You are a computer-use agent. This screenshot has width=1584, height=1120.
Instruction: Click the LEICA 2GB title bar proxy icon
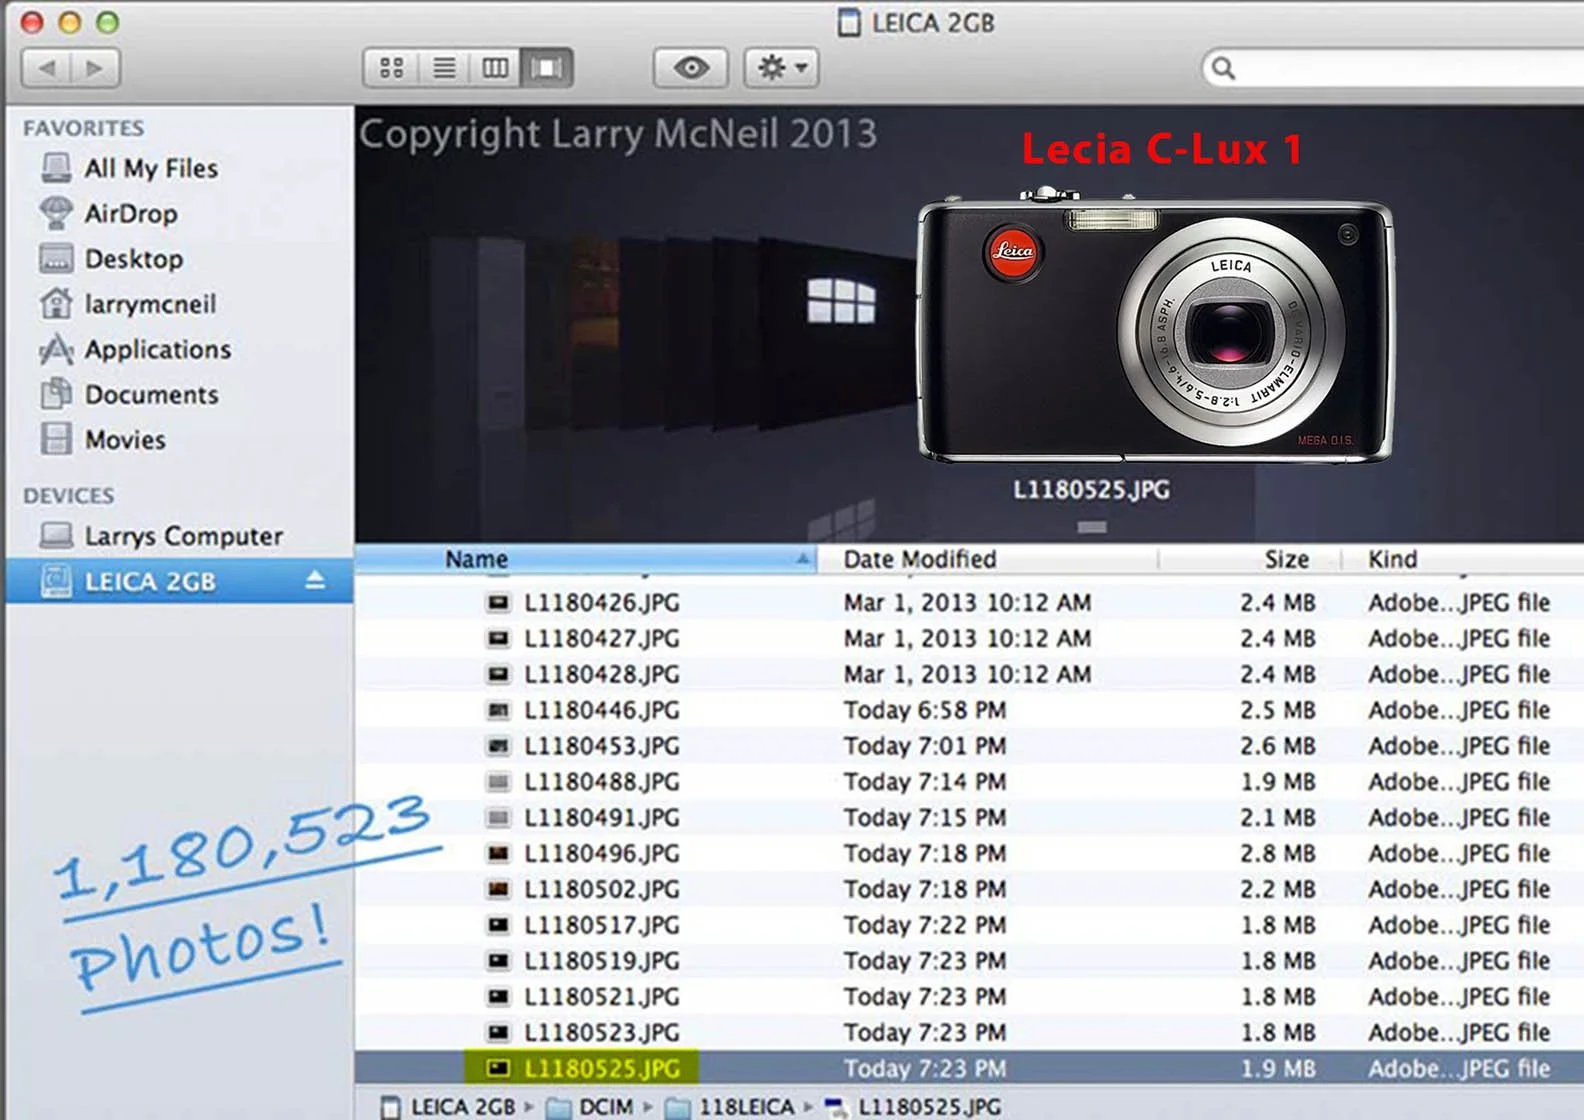pyautogui.click(x=848, y=22)
